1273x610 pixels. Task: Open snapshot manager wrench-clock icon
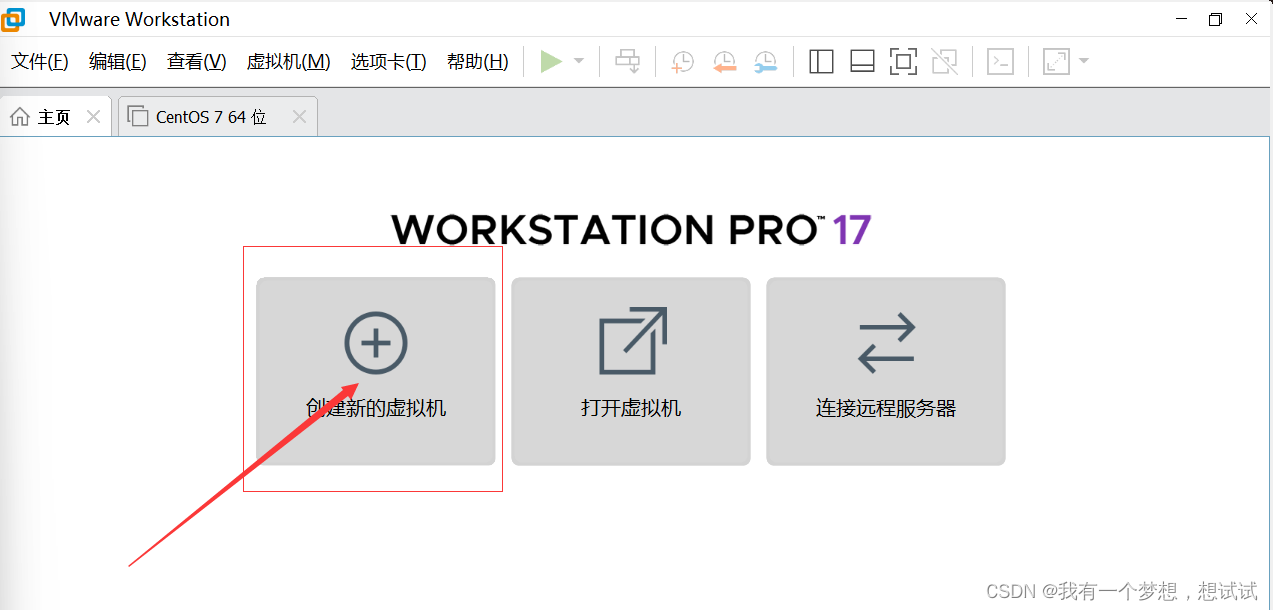click(765, 62)
